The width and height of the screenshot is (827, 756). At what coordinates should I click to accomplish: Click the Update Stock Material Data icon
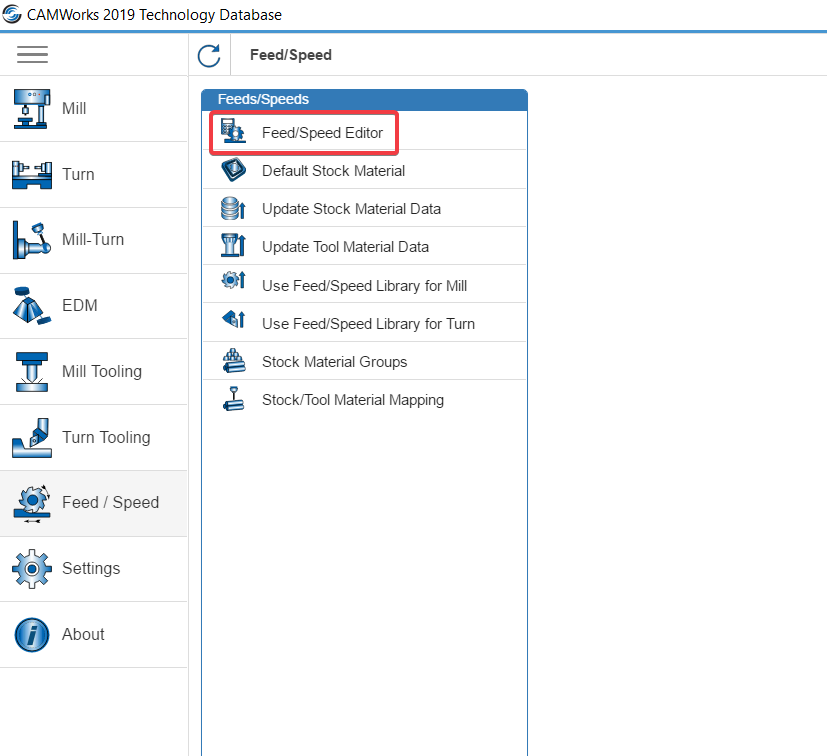pos(233,208)
